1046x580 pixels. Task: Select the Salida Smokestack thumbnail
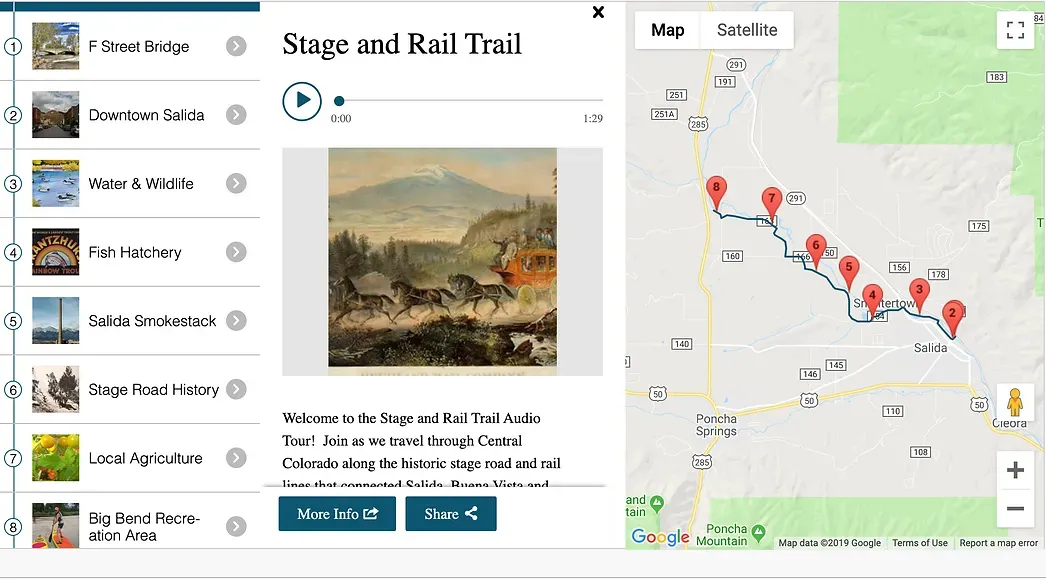coord(55,321)
